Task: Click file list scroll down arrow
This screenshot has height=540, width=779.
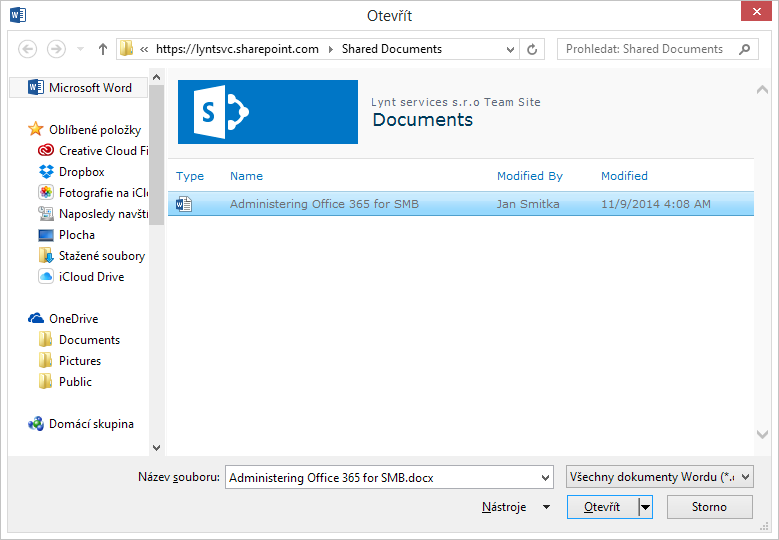Action: pos(762,434)
